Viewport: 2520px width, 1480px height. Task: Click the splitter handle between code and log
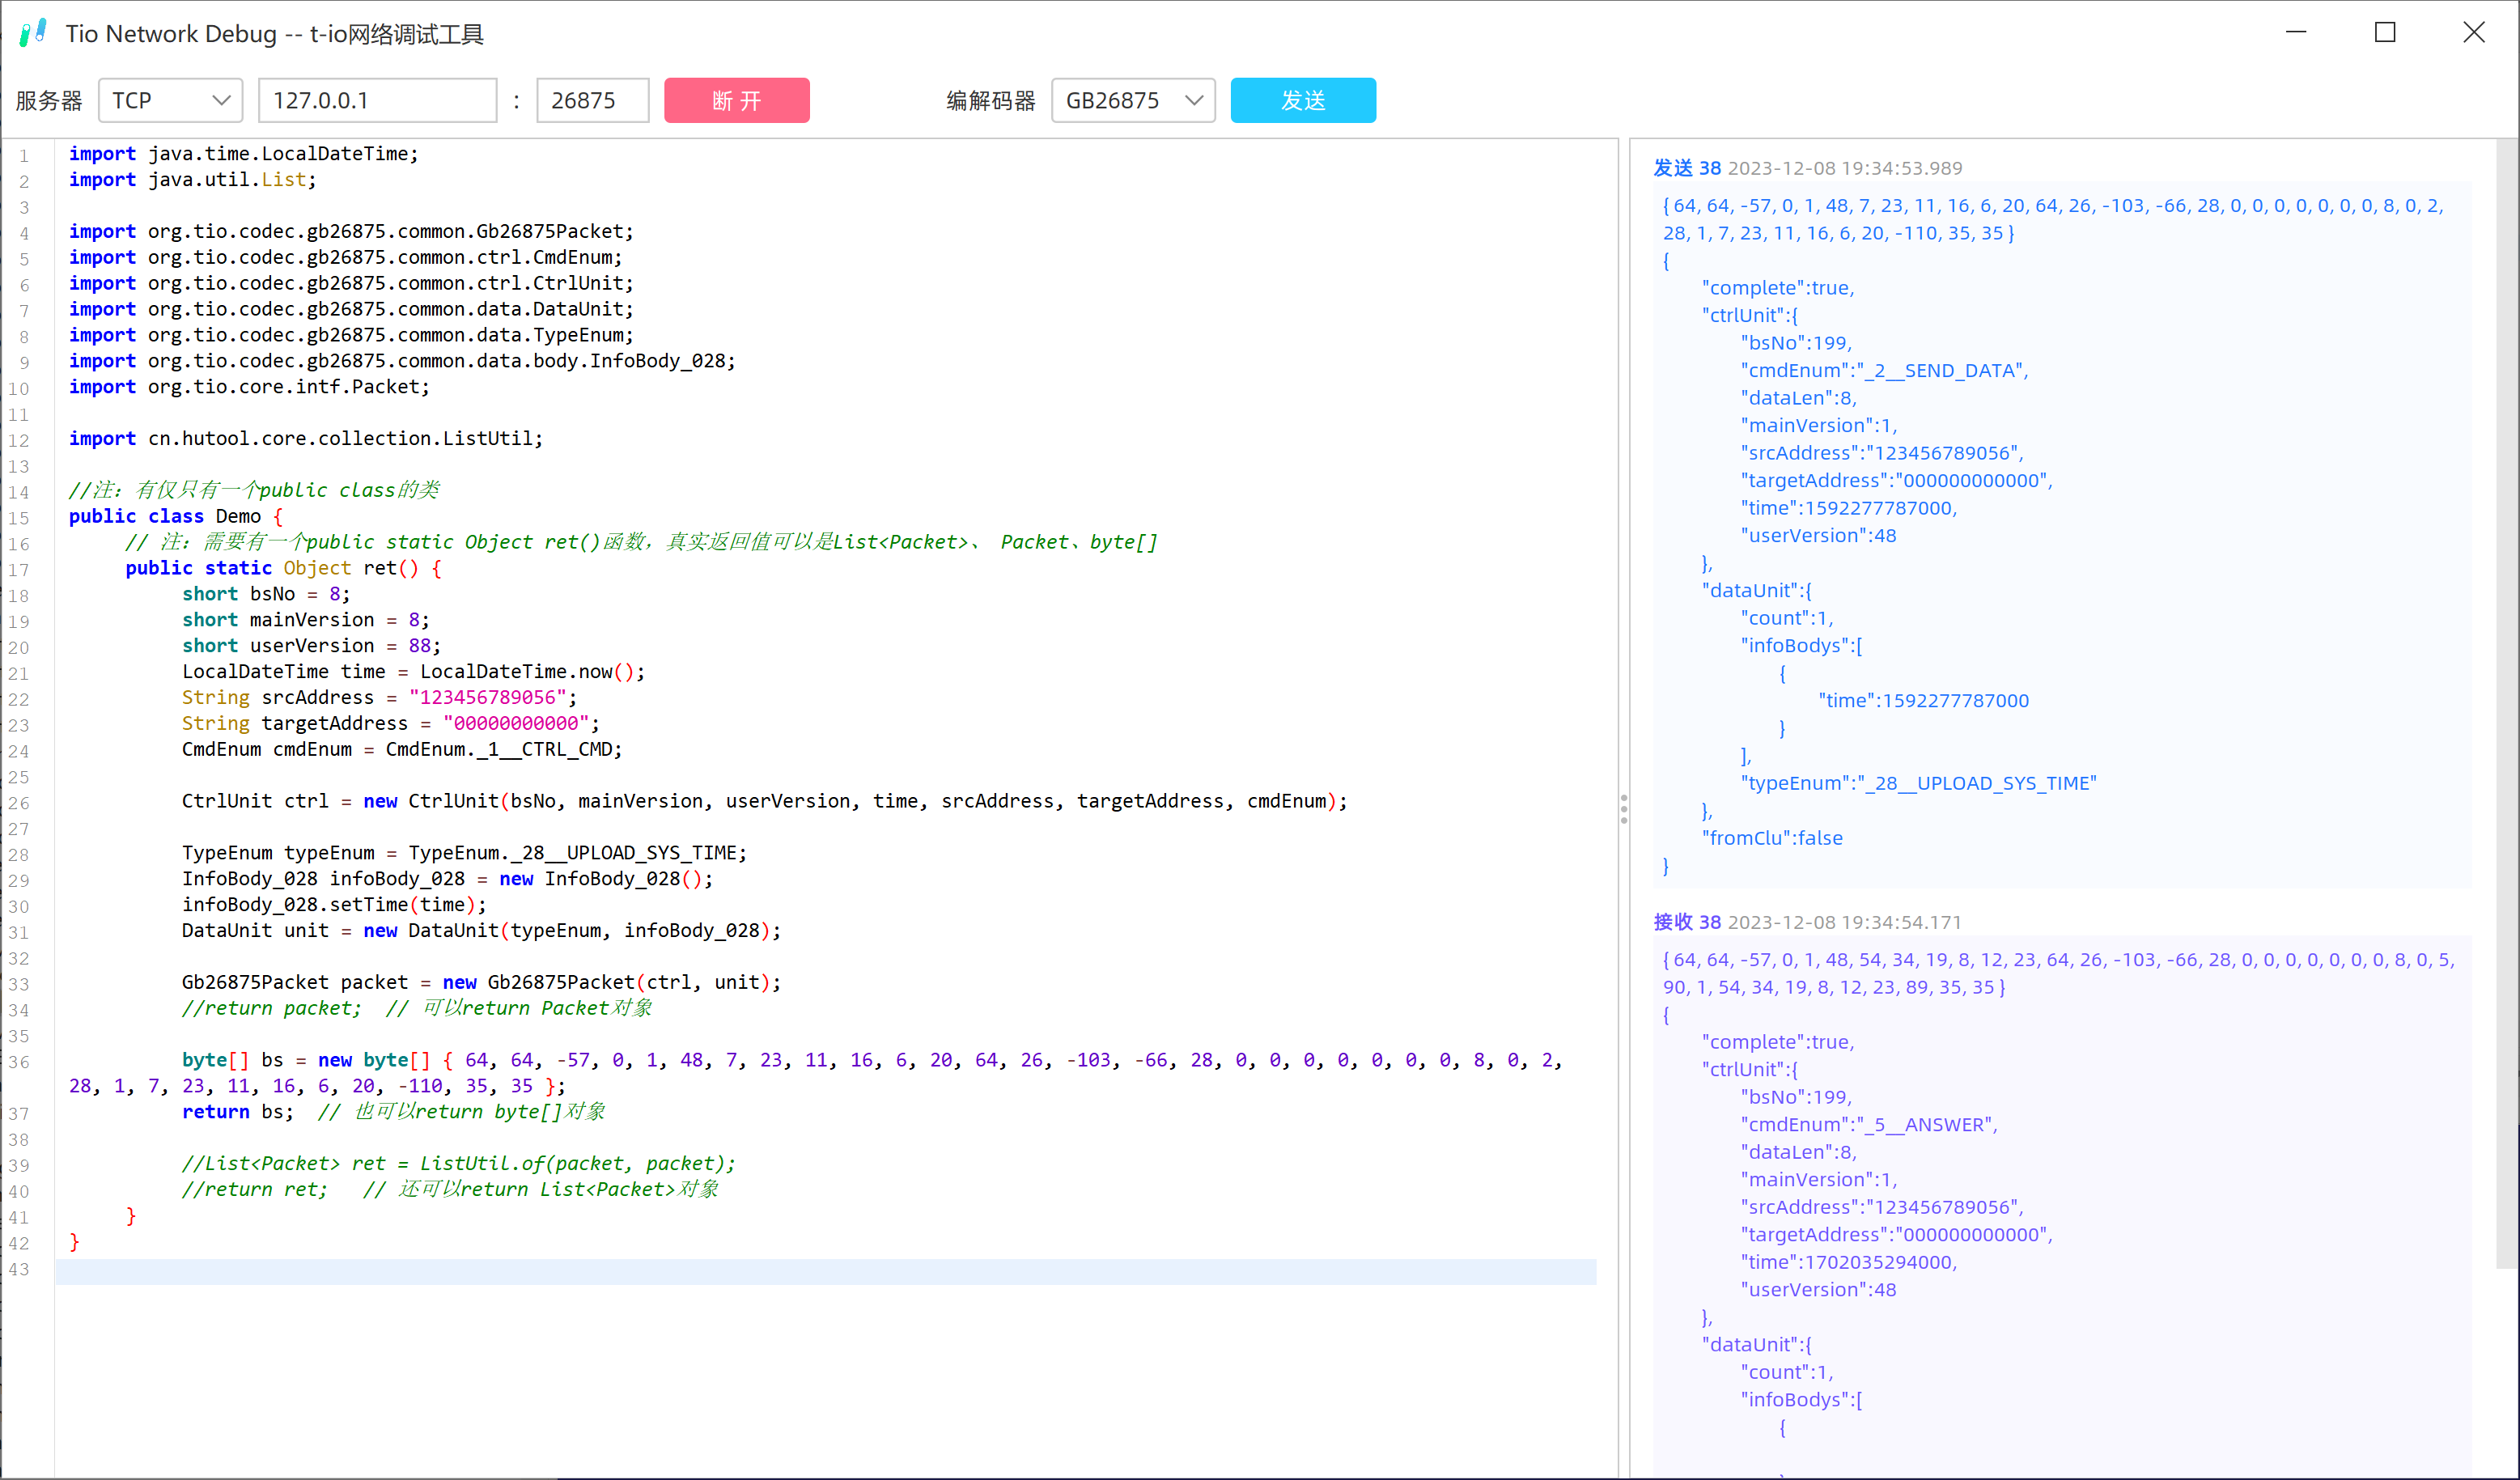[1624, 808]
